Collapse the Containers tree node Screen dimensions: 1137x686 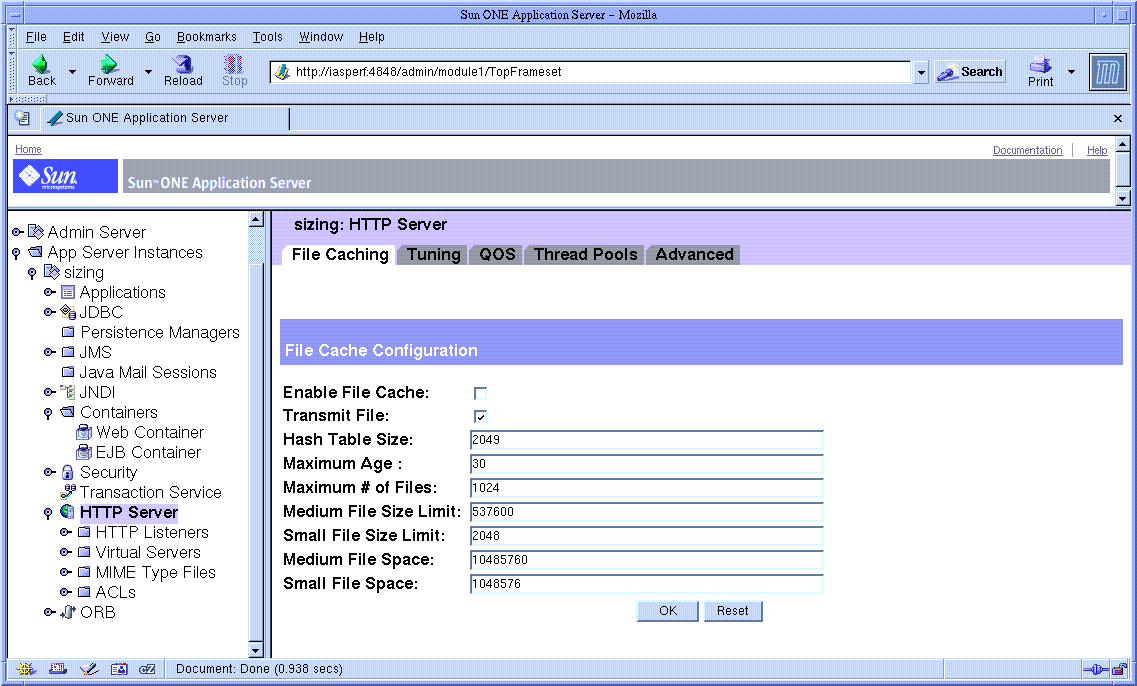[x=48, y=413]
